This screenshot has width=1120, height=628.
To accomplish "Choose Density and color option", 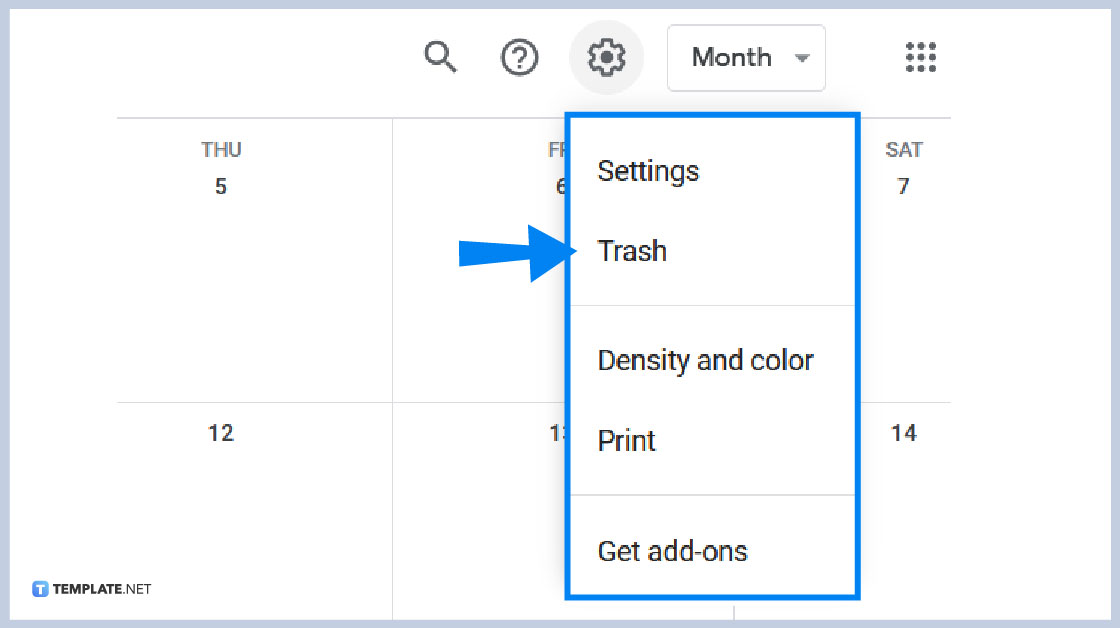I will (705, 360).
